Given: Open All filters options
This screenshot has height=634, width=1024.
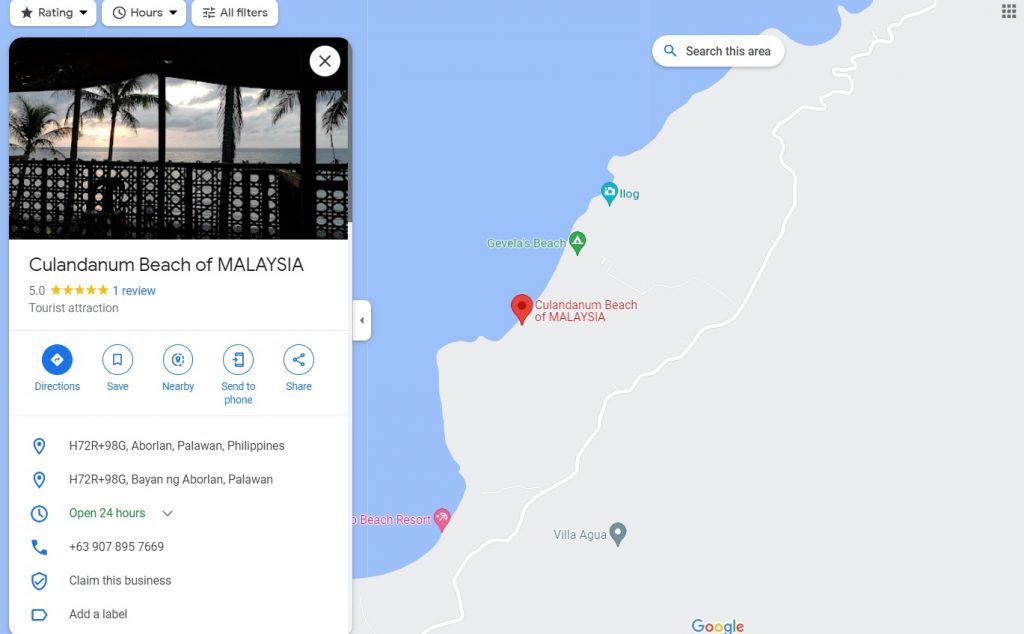Looking at the screenshot, I should 234,12.
